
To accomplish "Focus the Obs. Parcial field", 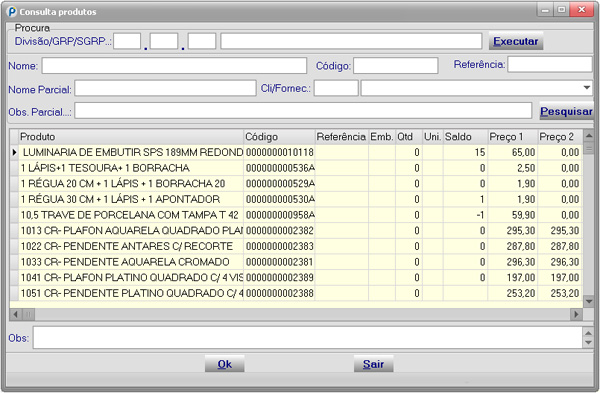I will click(303, 111).
